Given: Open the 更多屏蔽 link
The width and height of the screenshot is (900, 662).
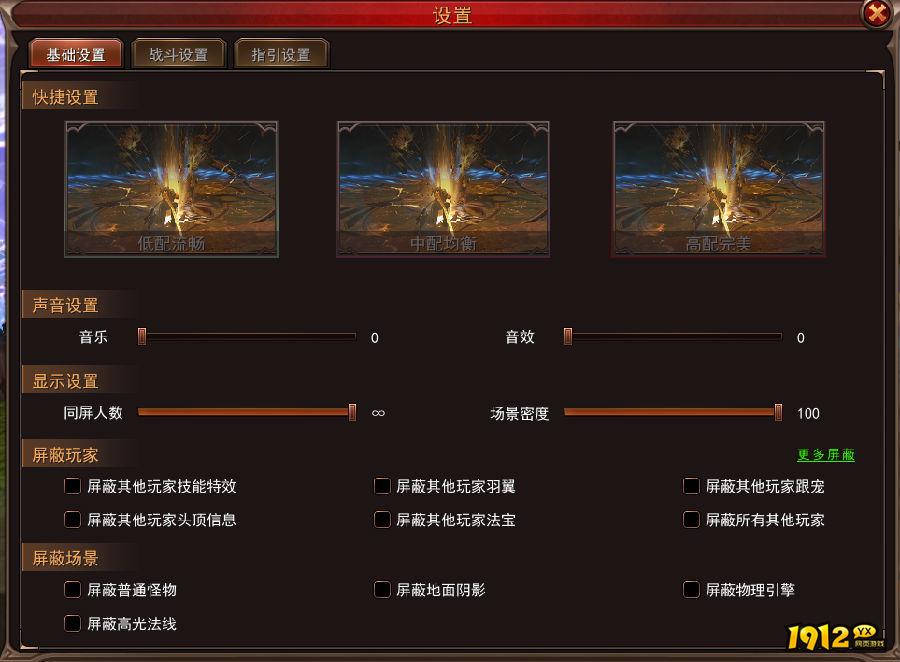Looking at the screenshot, I should [x=826, y=455].
